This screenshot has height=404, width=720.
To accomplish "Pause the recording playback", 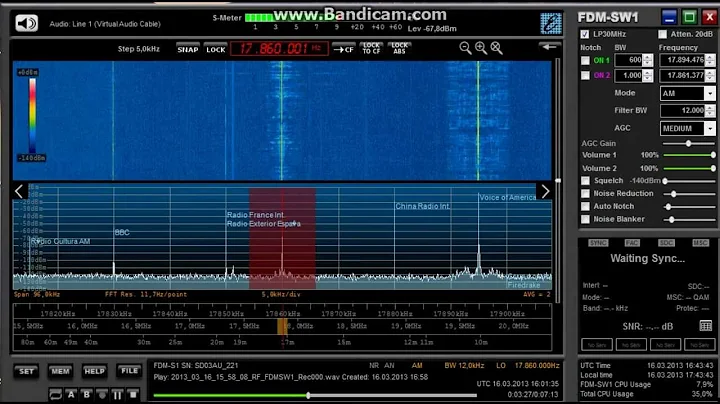I will tap(118, 394).
